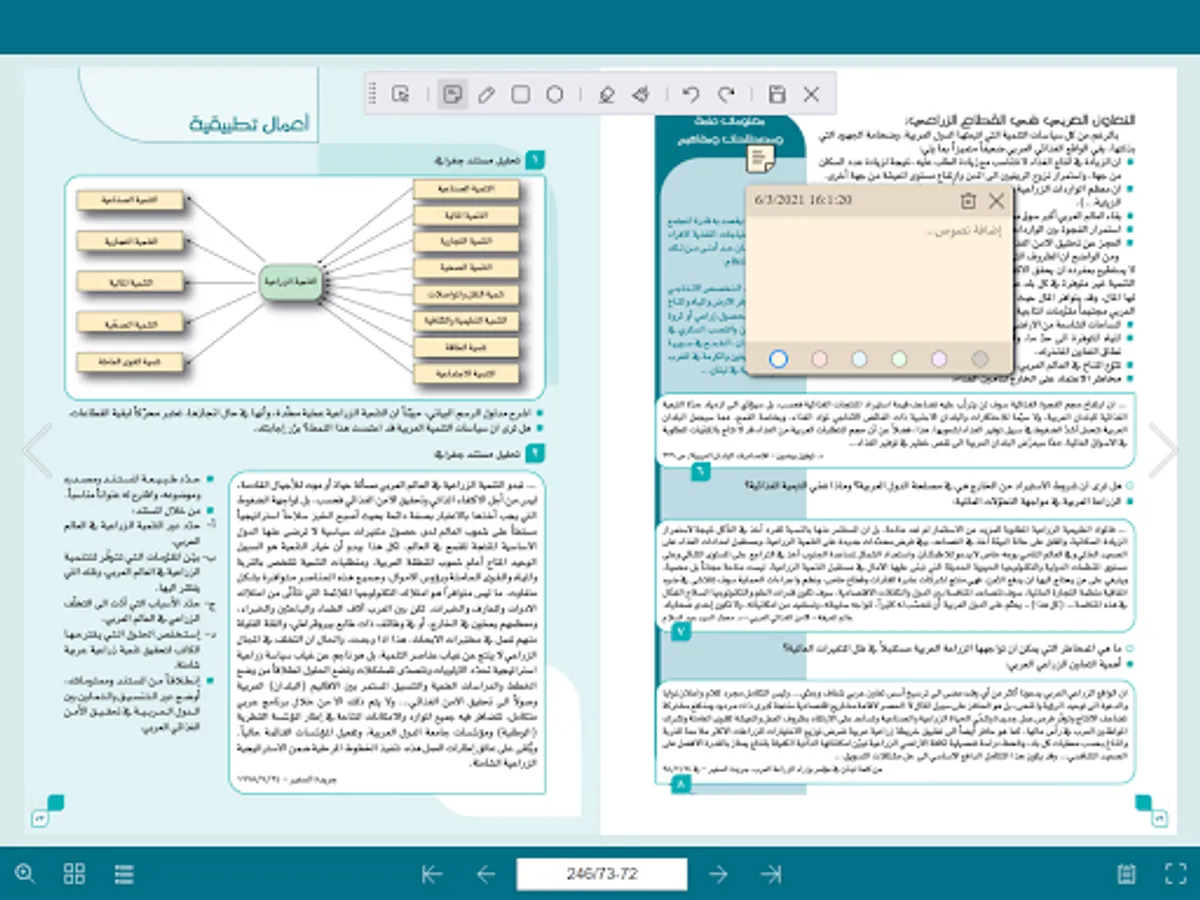This screenshot has height=900, width=1200.
Task: Open the notes list icon
Action: tap(1126, 873)
